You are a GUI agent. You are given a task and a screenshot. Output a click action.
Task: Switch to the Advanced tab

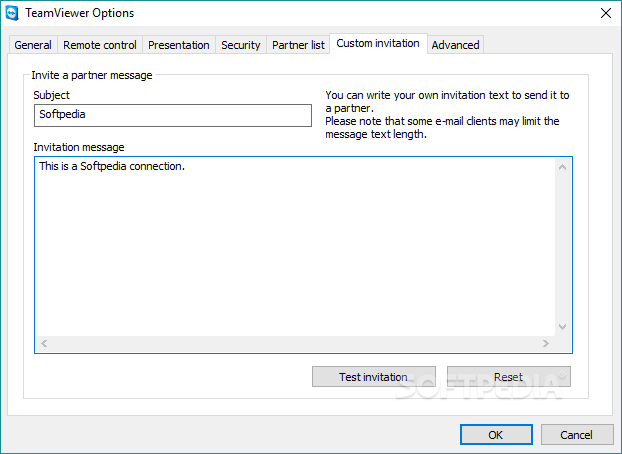455,45
